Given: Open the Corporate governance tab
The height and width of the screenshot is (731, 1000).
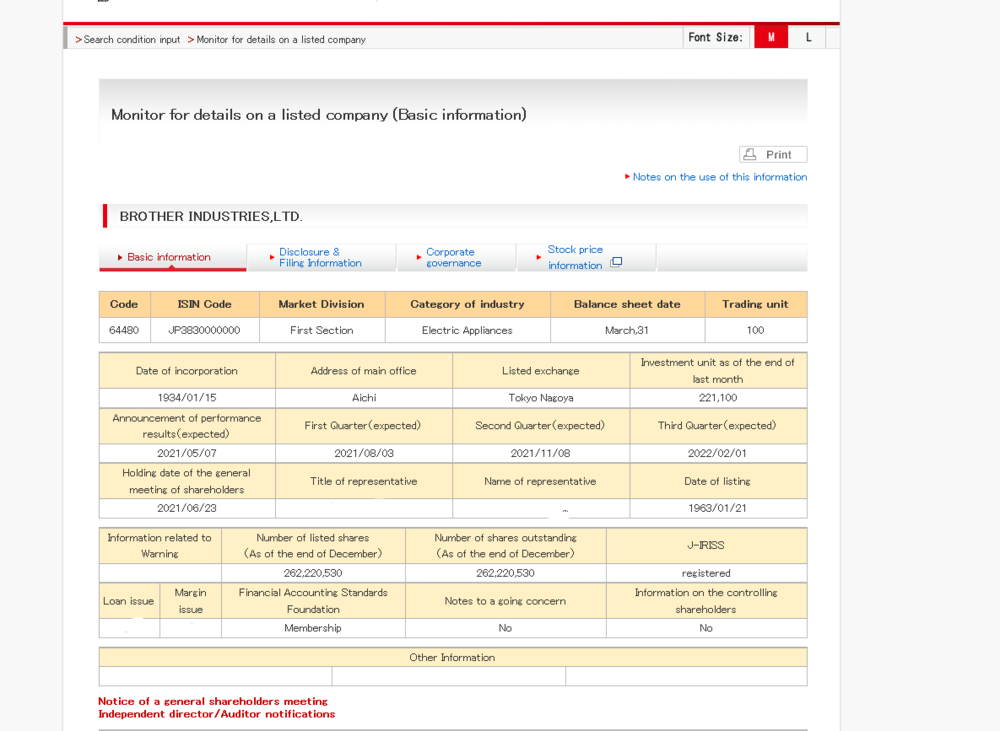Looking at the screenshot, I should (453, 258).
